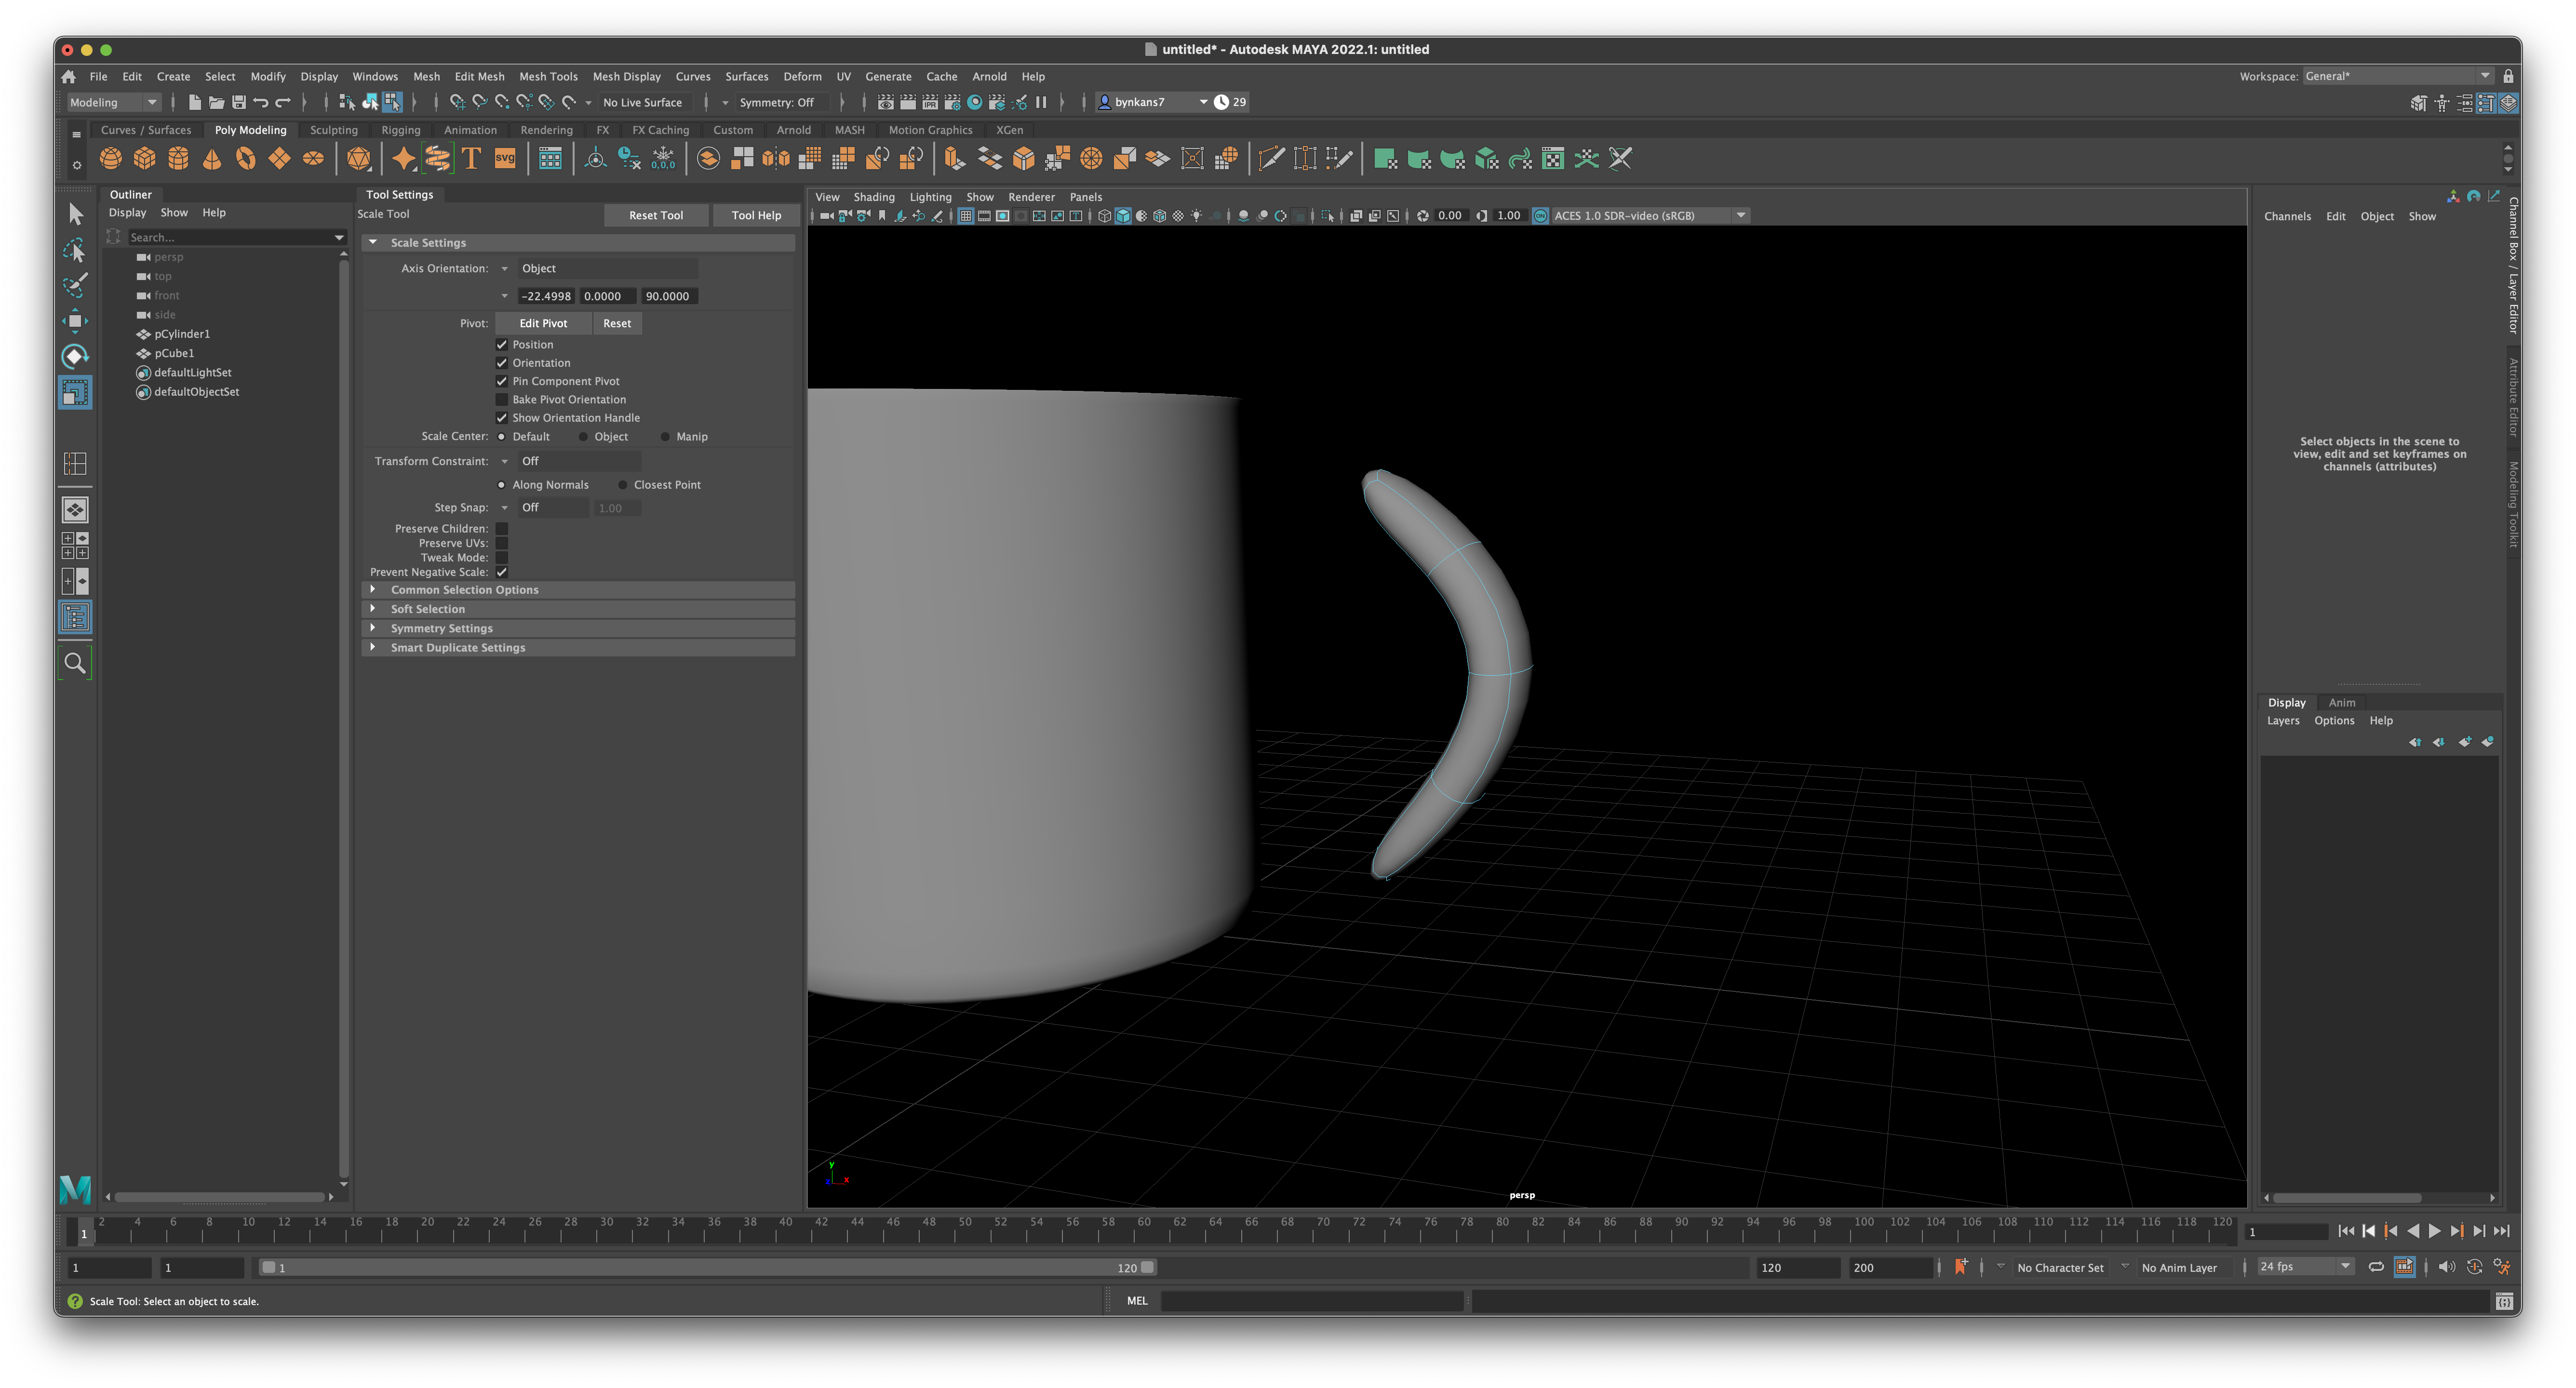Go to start of playback range
This screenshot has height=1388, width=2576.
[x=2347, y=1231]
